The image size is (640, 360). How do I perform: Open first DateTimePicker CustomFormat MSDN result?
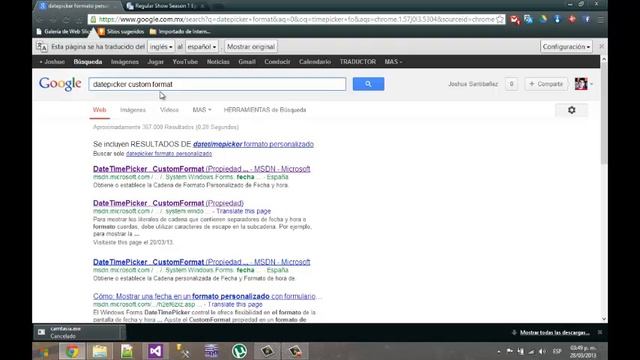pyautogui.click(x=202, y=169)
